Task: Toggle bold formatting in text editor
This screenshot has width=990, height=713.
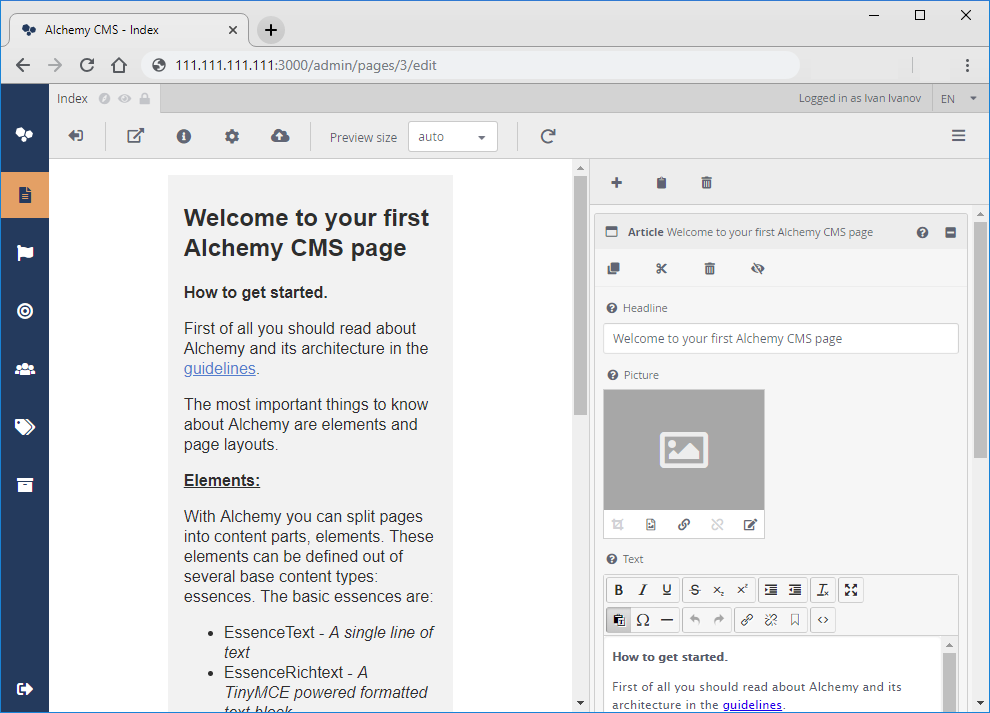Action: pos(619,590)
